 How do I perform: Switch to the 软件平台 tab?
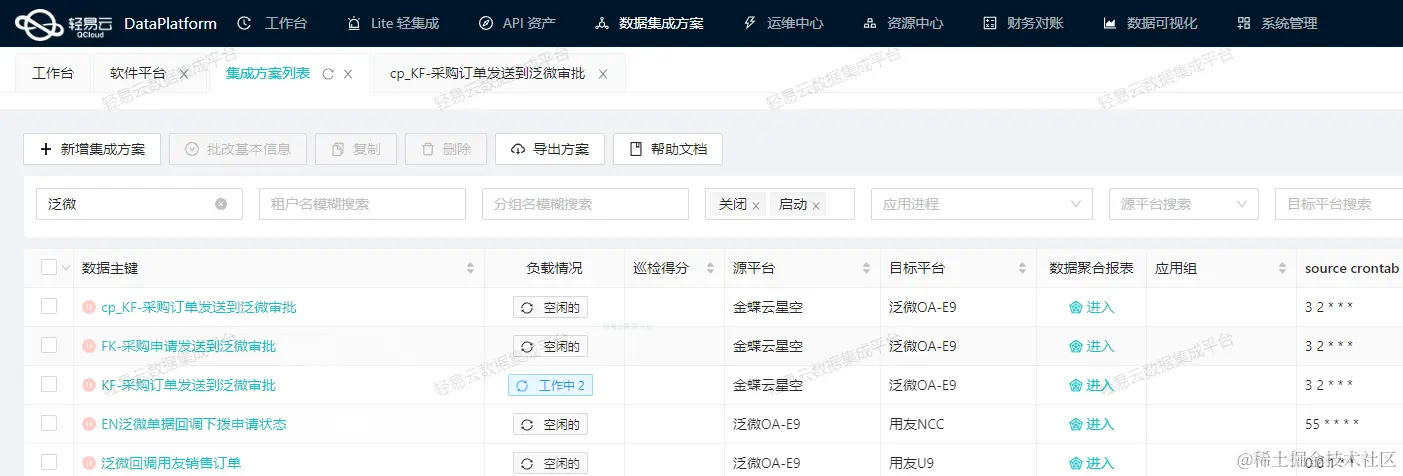tap(138, 73)
